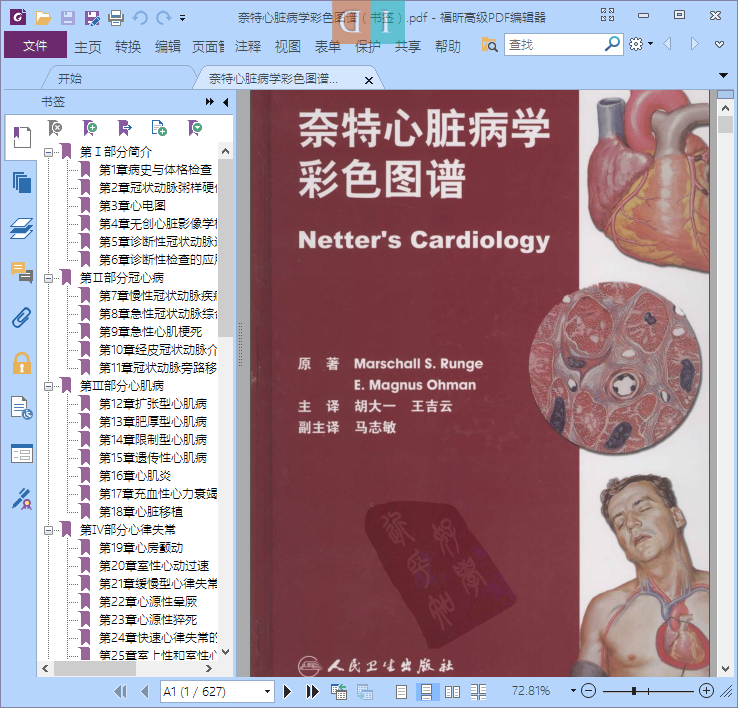Switch to the 开始 document tab
738x708 pixels.
(x=70, y=78)
